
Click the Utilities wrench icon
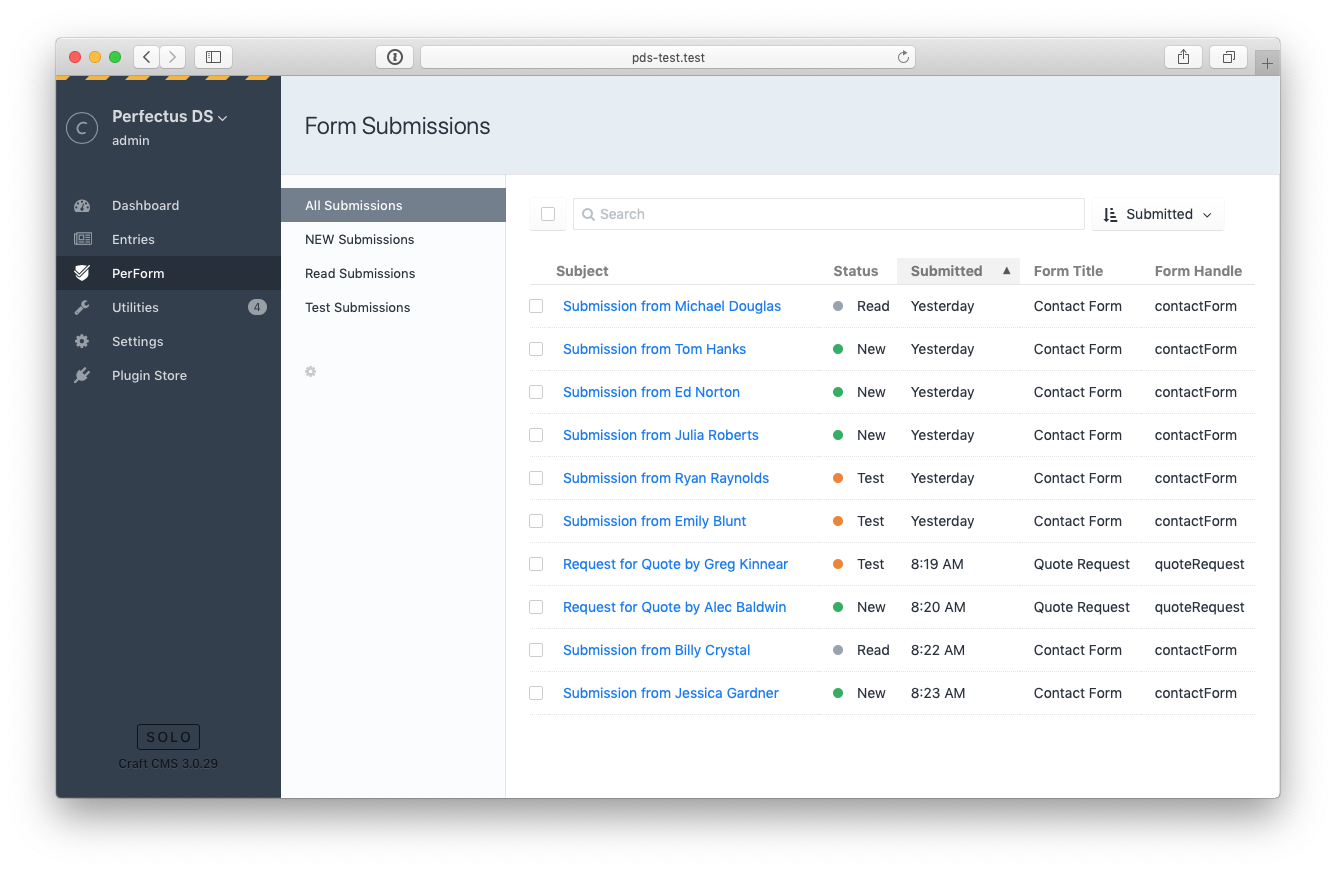[x=82, y=308]
